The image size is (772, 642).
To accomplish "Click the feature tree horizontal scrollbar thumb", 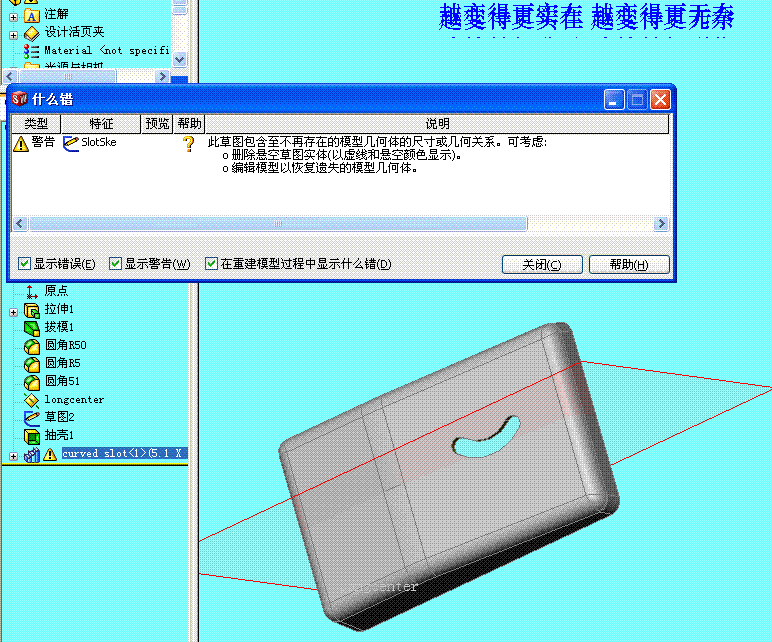I will click(x=67, y=76).
